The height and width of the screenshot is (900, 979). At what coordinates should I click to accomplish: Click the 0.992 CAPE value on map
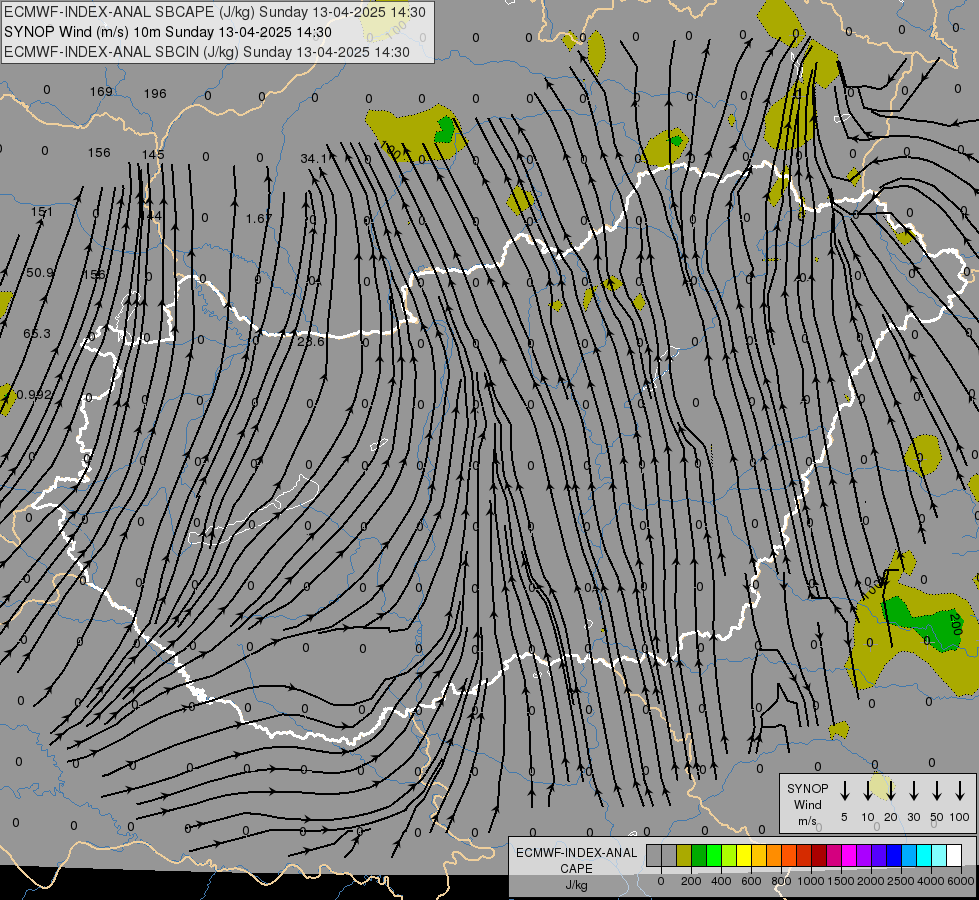[x=34, y=395]
